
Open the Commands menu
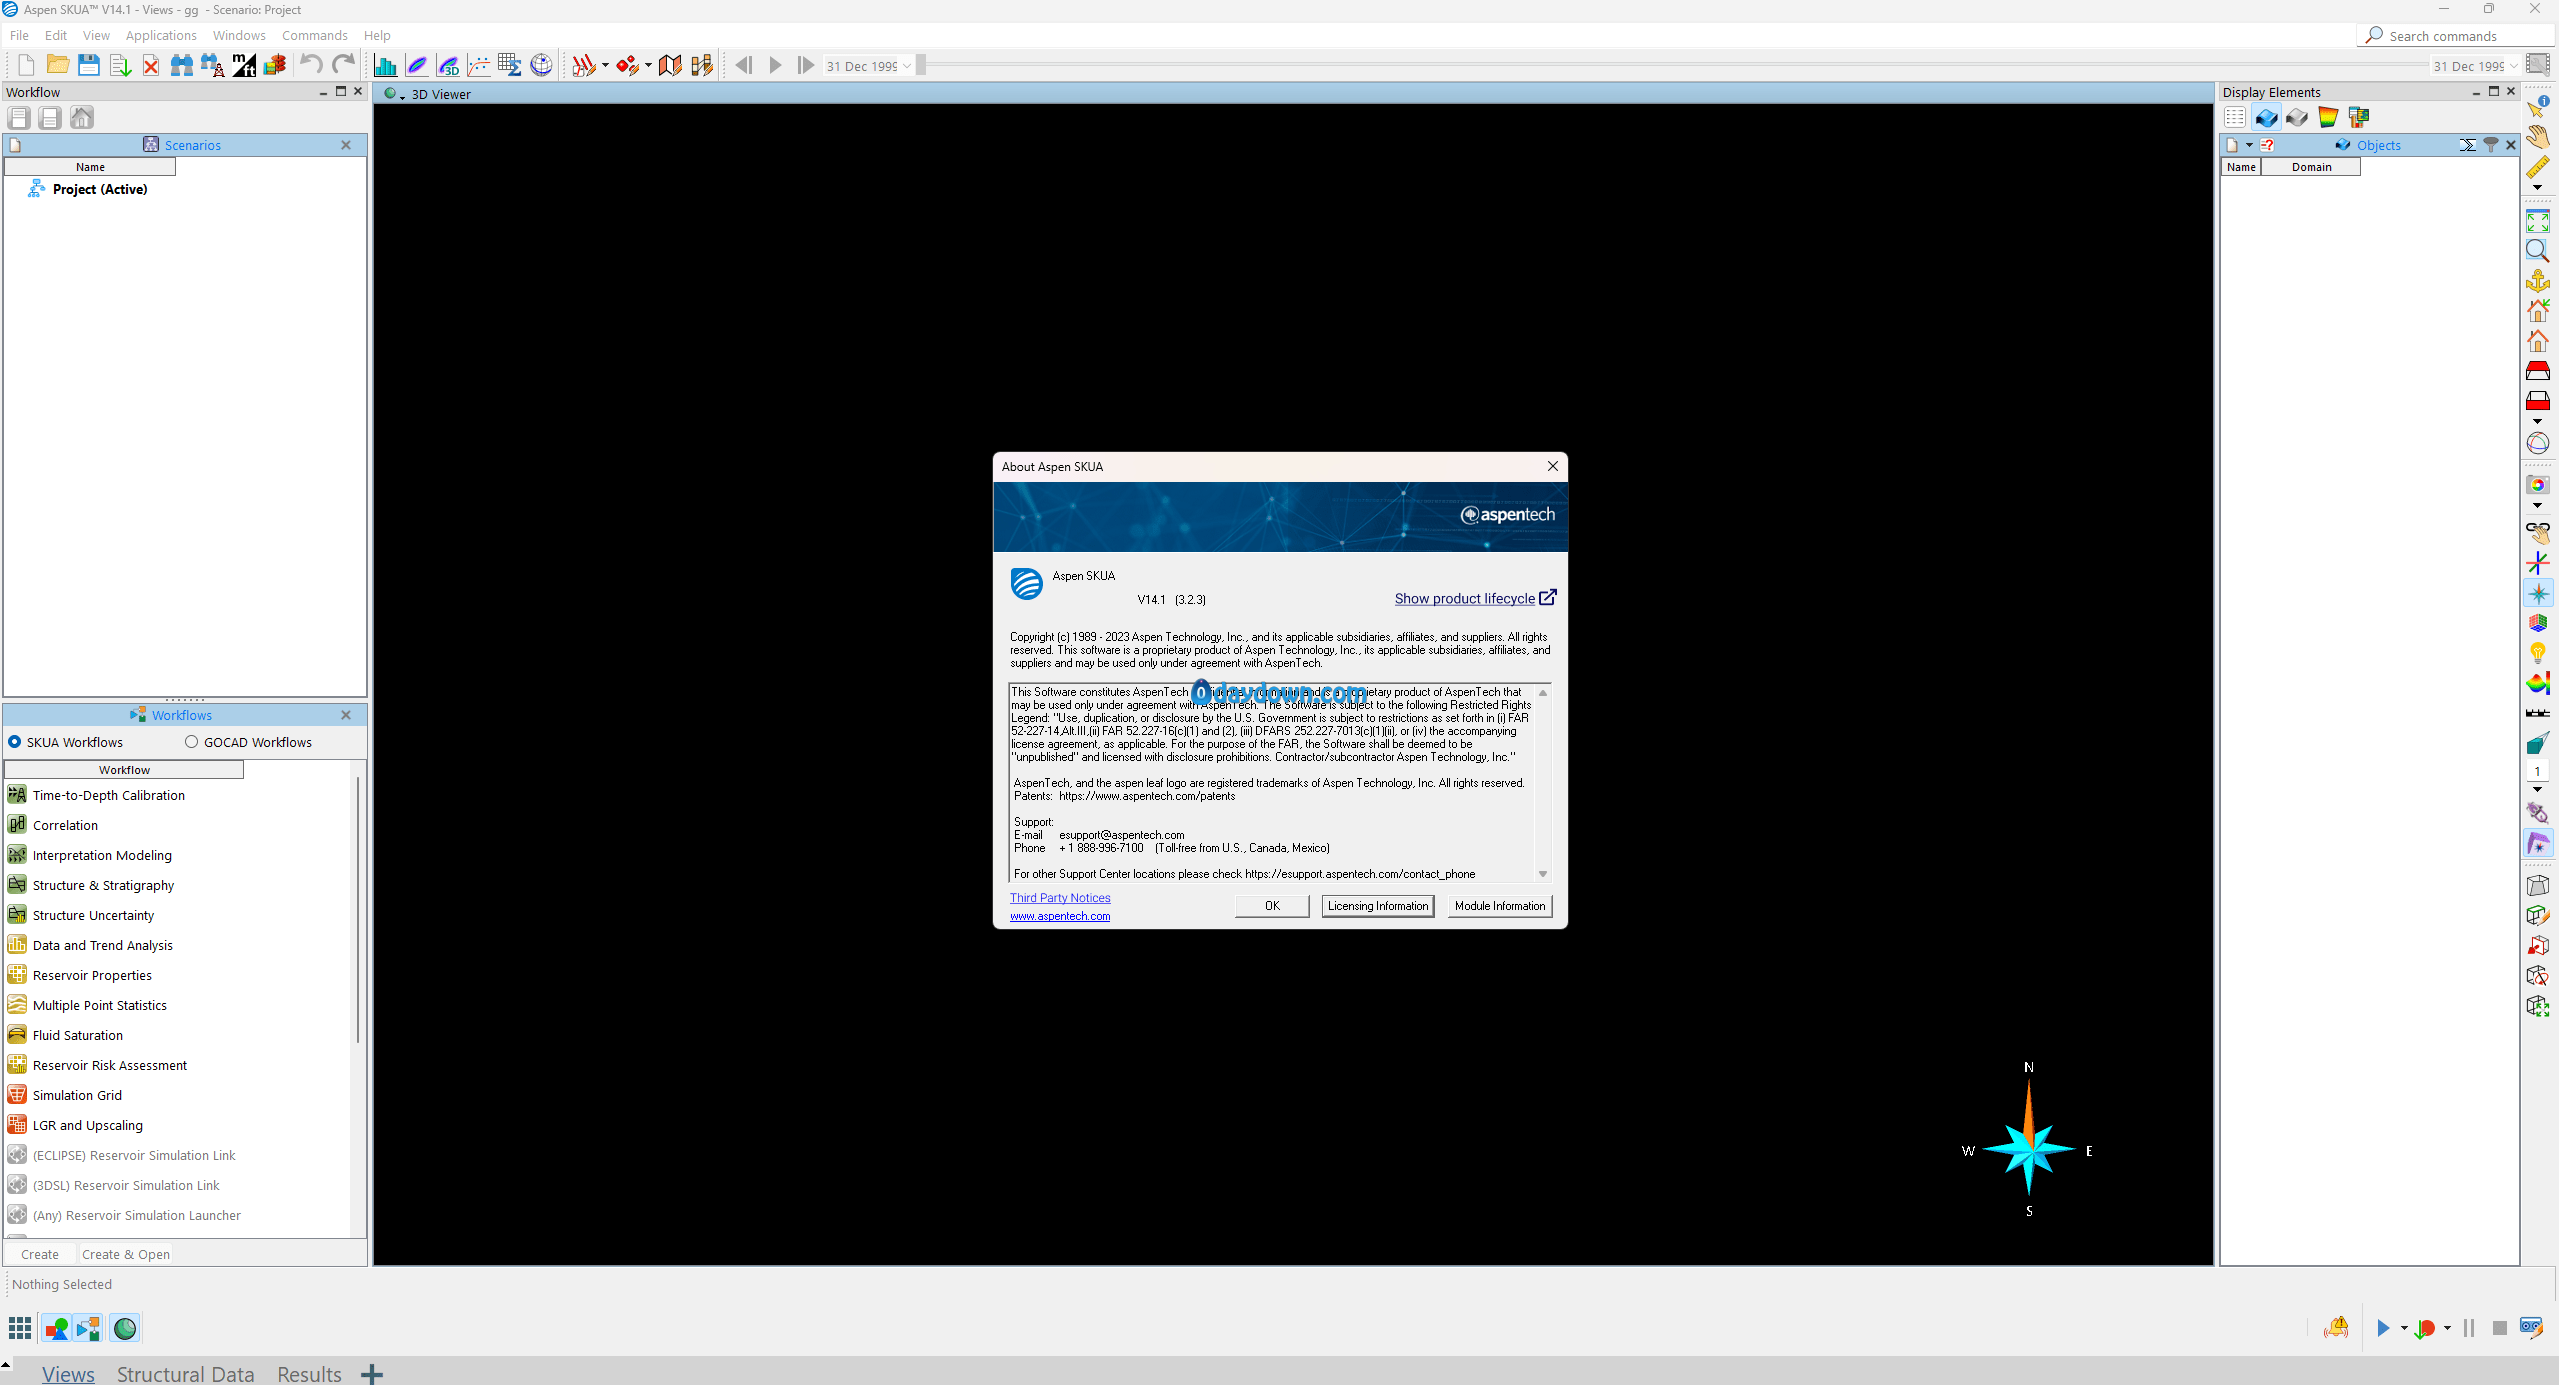click(x=315, y=35)
